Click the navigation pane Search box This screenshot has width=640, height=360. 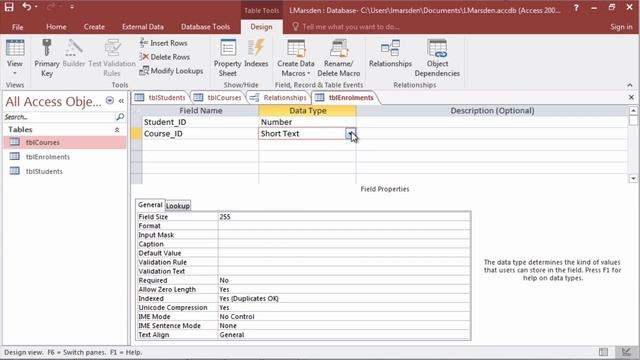tap(60, 117)
